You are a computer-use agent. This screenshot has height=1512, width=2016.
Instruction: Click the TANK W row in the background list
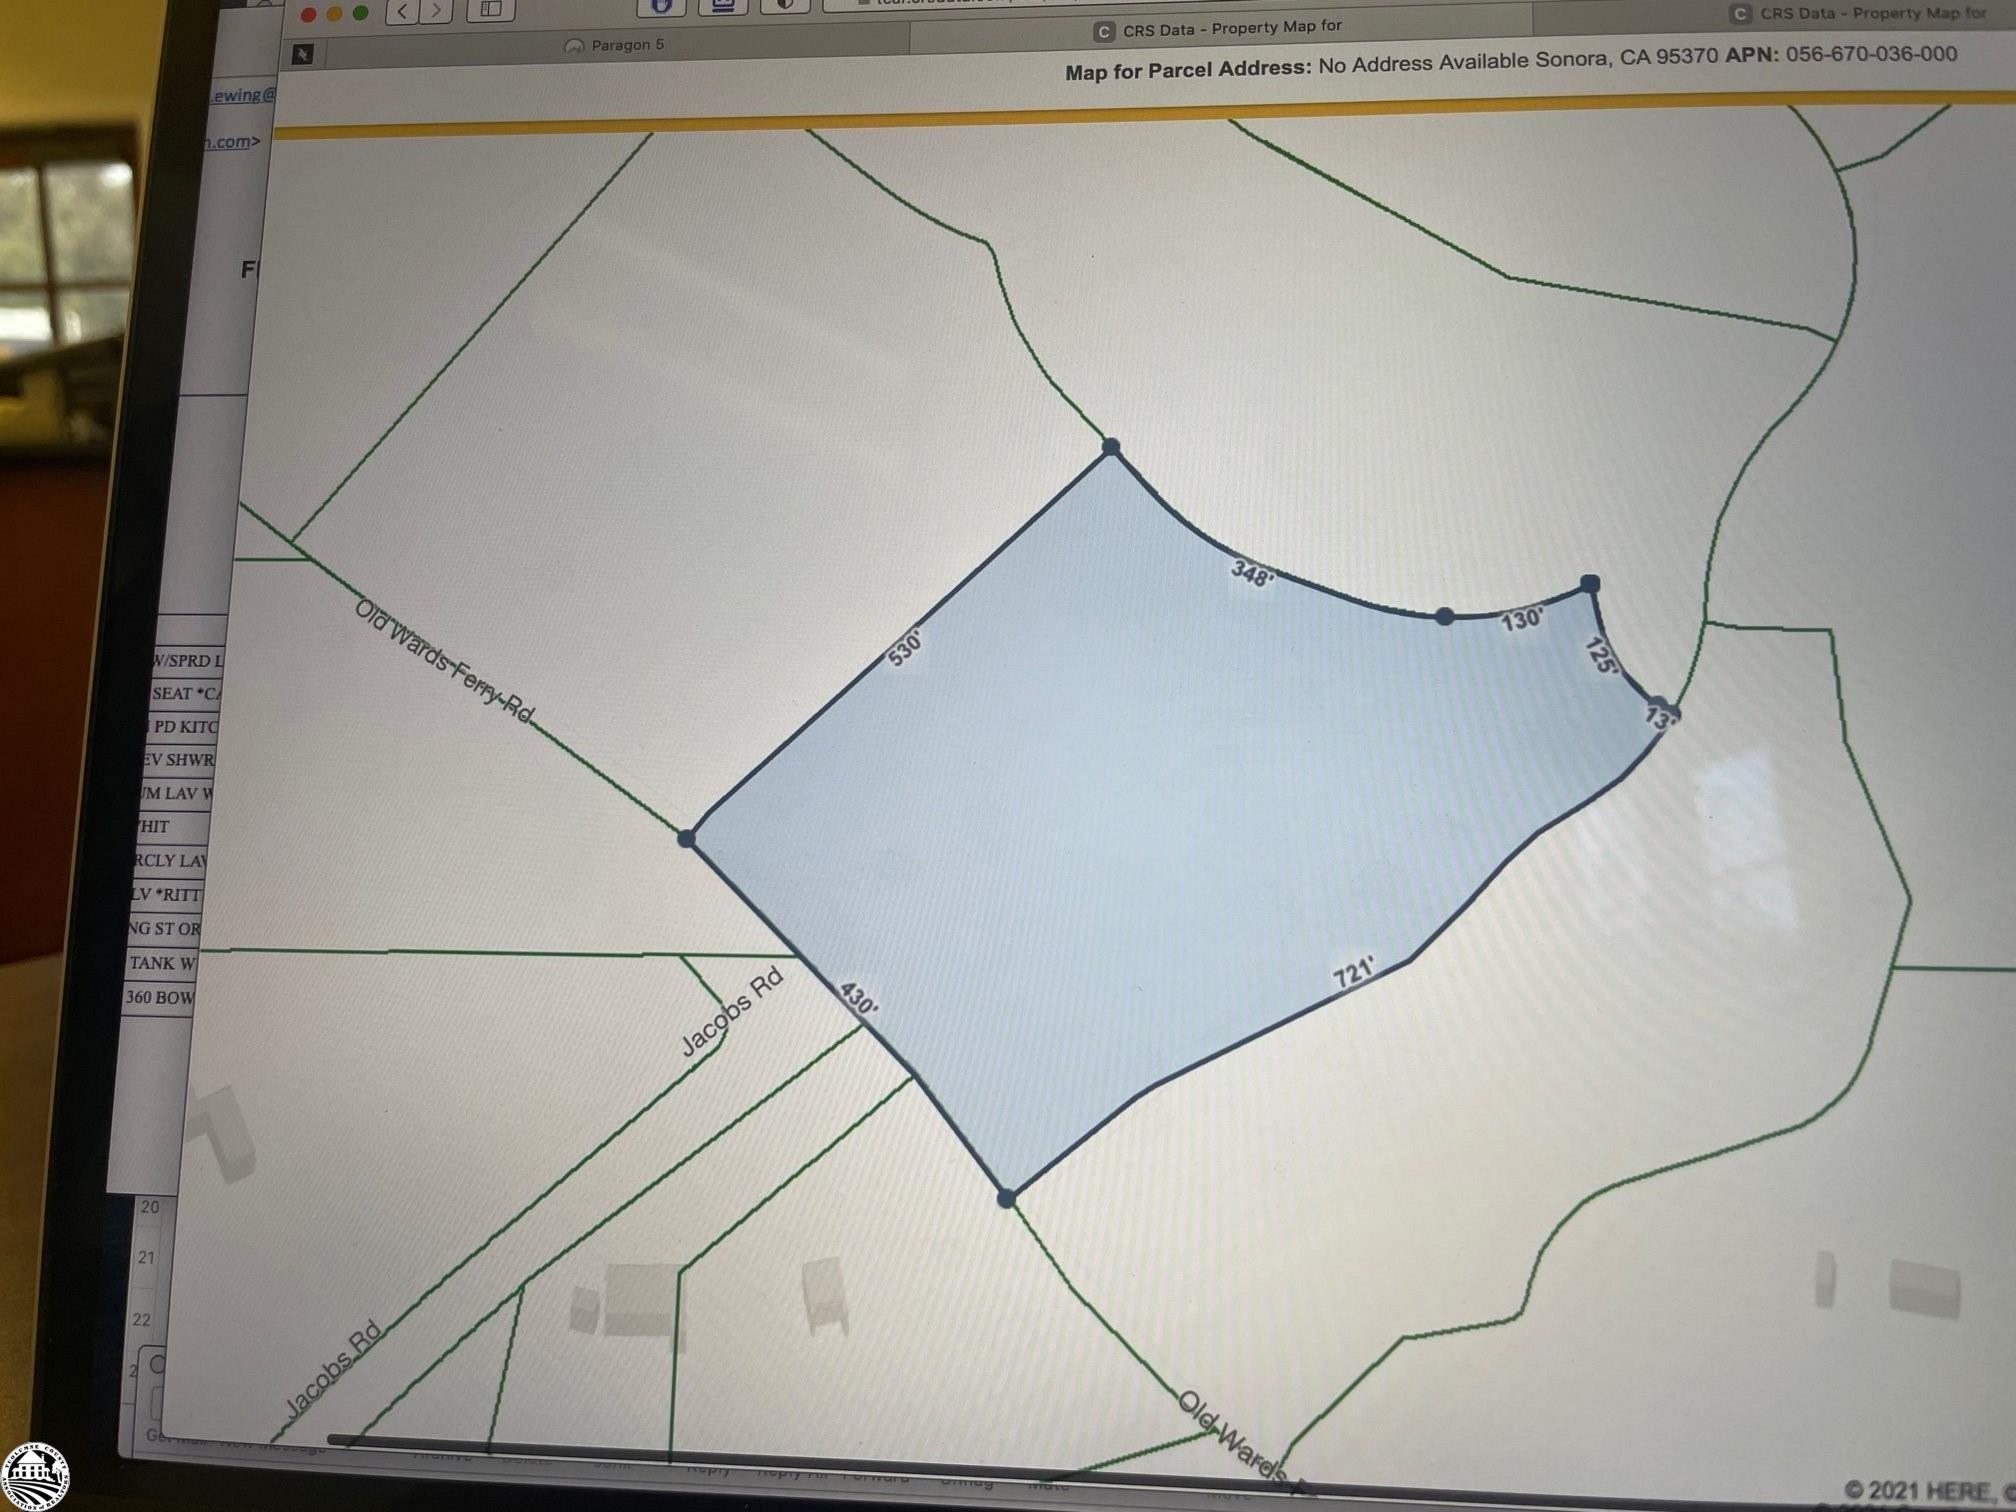click(162, 963)
